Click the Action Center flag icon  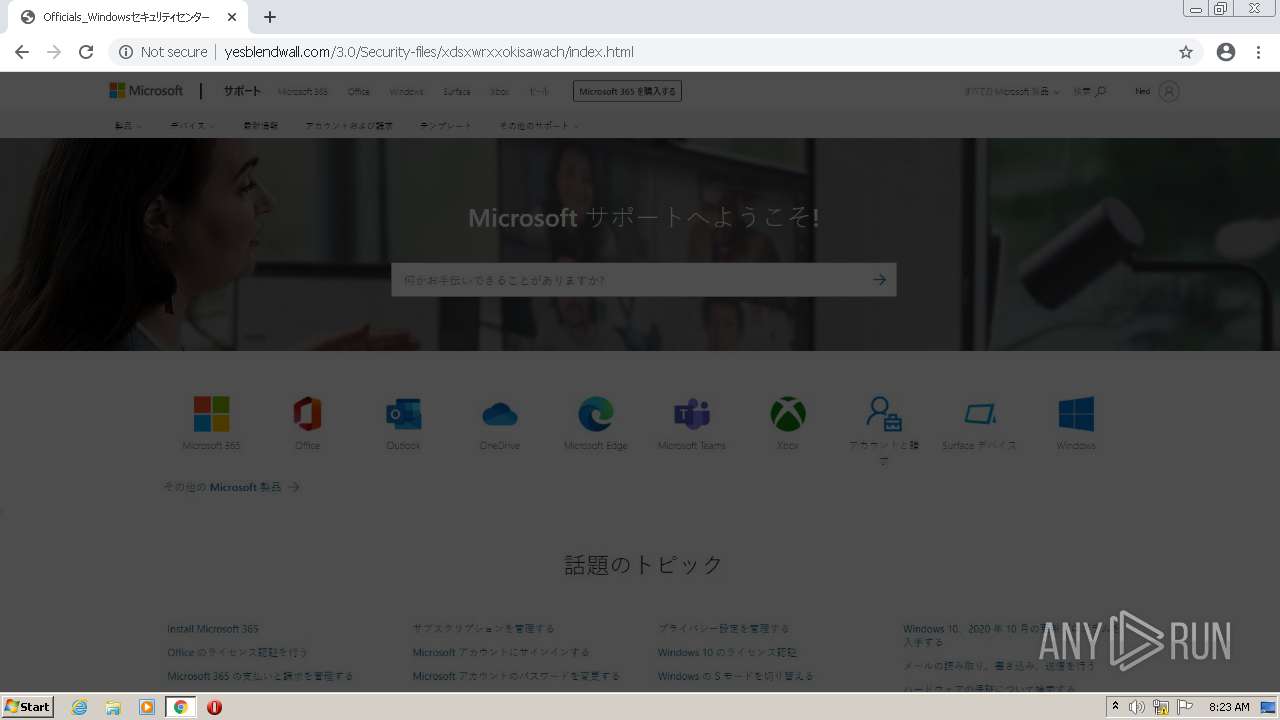click(1185, 707)
